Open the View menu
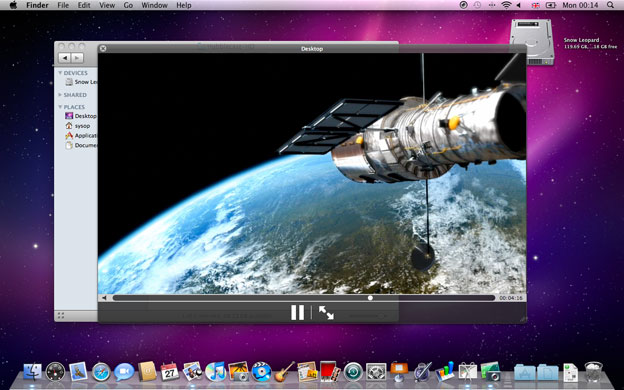Image resolution: width=624 pixels, height=390 pixels. pyautogui.click(x=107, y=5)
